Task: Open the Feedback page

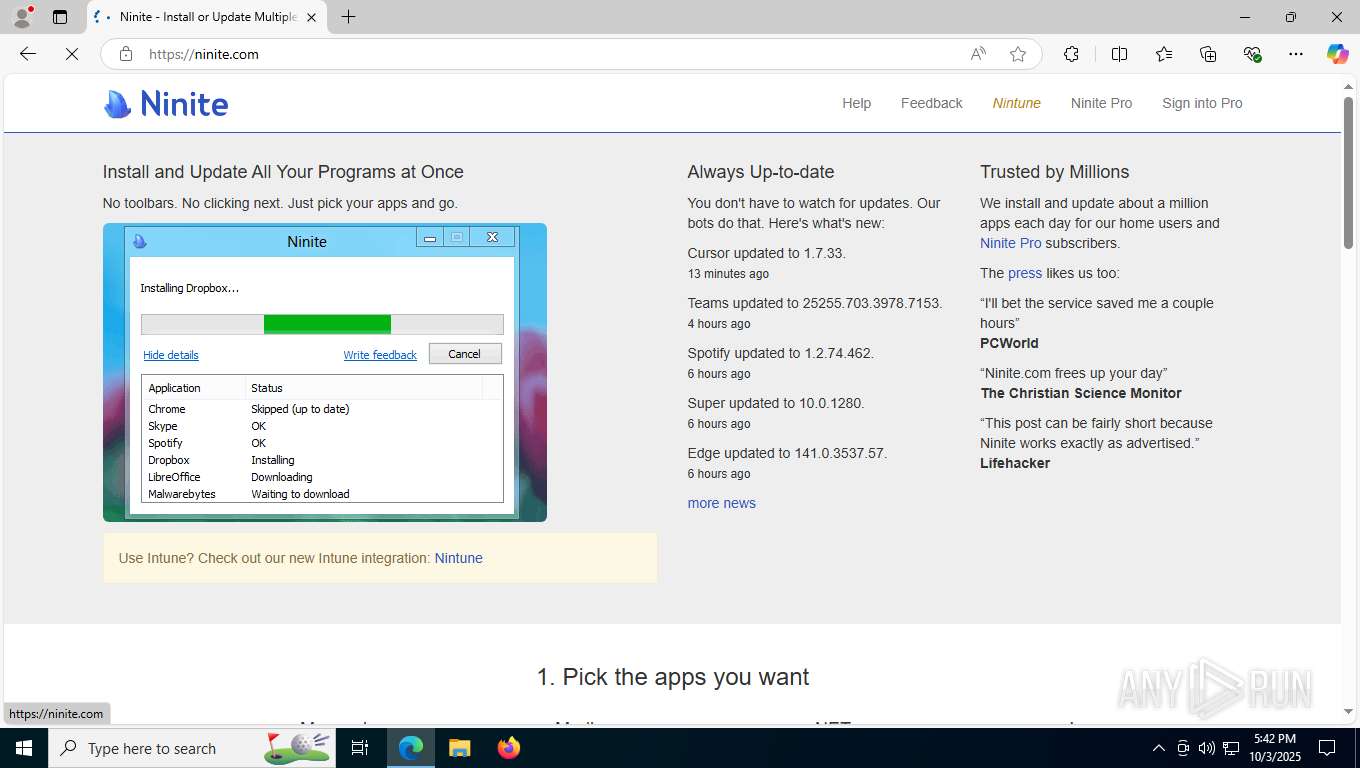Action: coord(931,103)
